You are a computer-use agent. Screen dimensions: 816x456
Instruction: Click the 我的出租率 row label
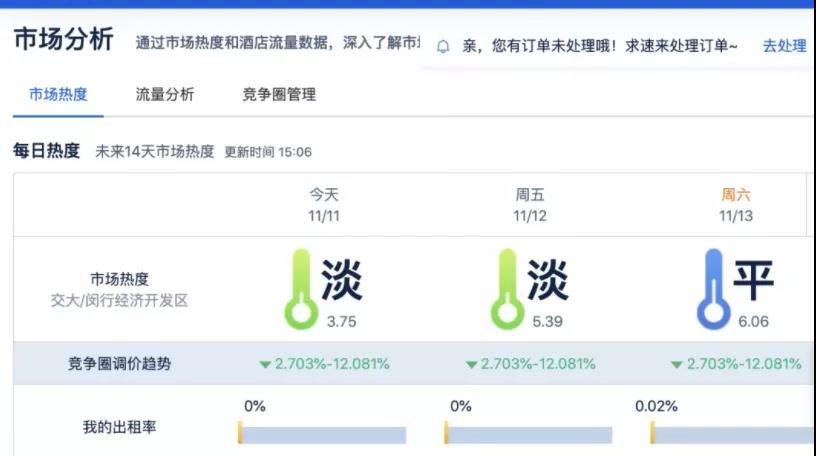(119, 428)
